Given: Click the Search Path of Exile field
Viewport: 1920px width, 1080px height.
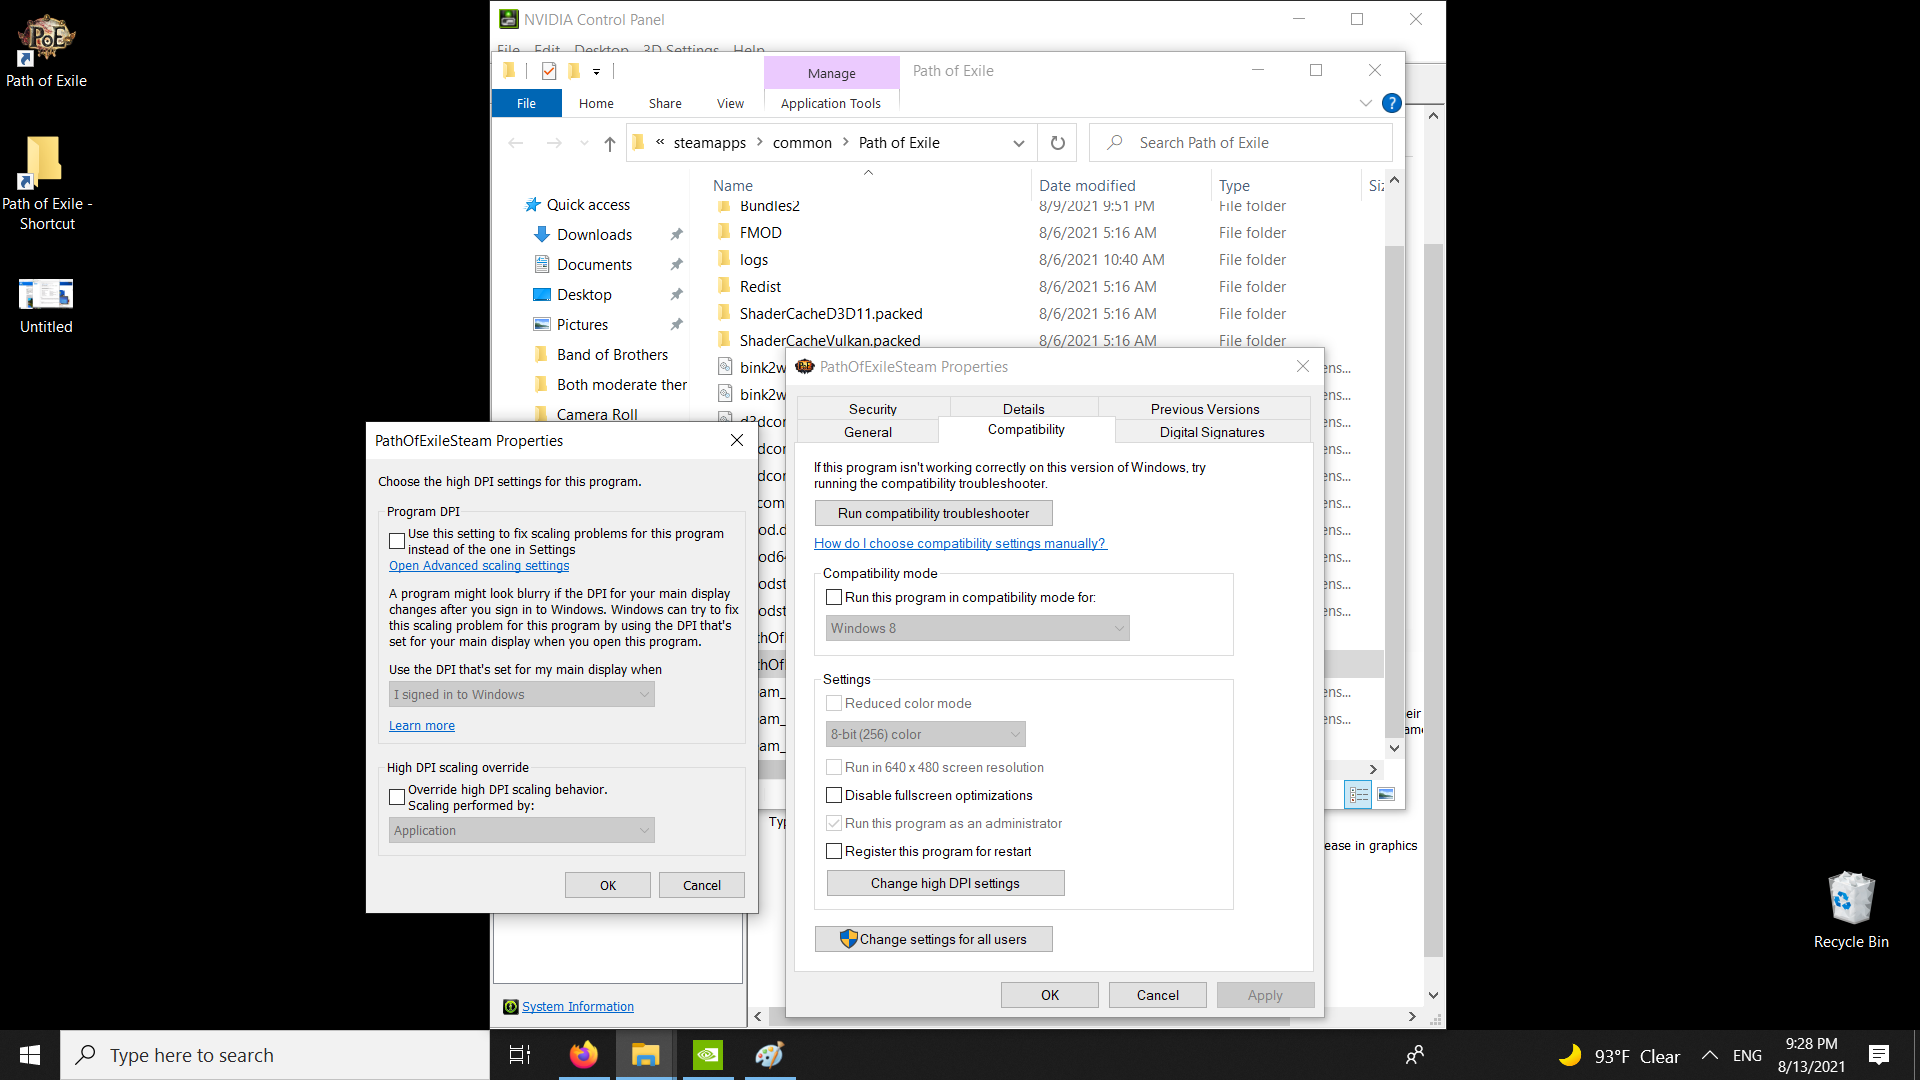Looking at the screenshot, I should (x=1241, y=143).
